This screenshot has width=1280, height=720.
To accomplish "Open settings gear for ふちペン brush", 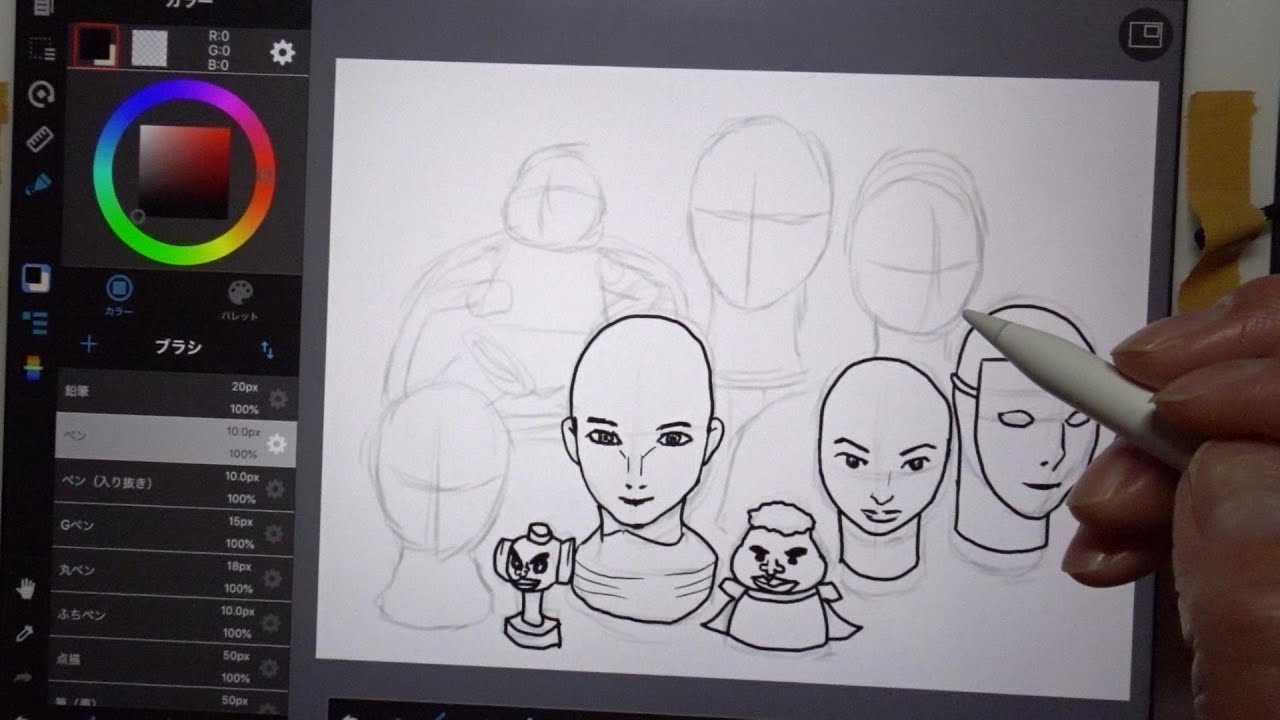I will (270, 624).
